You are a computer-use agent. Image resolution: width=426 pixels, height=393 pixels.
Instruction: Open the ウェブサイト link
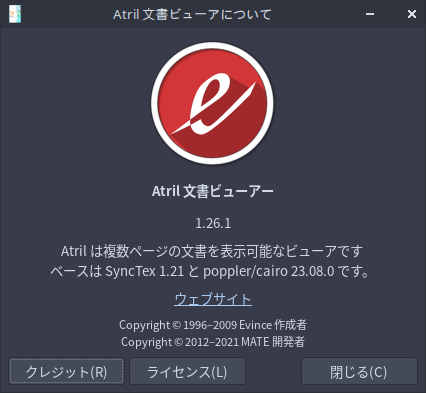click(x=213, y=299)
